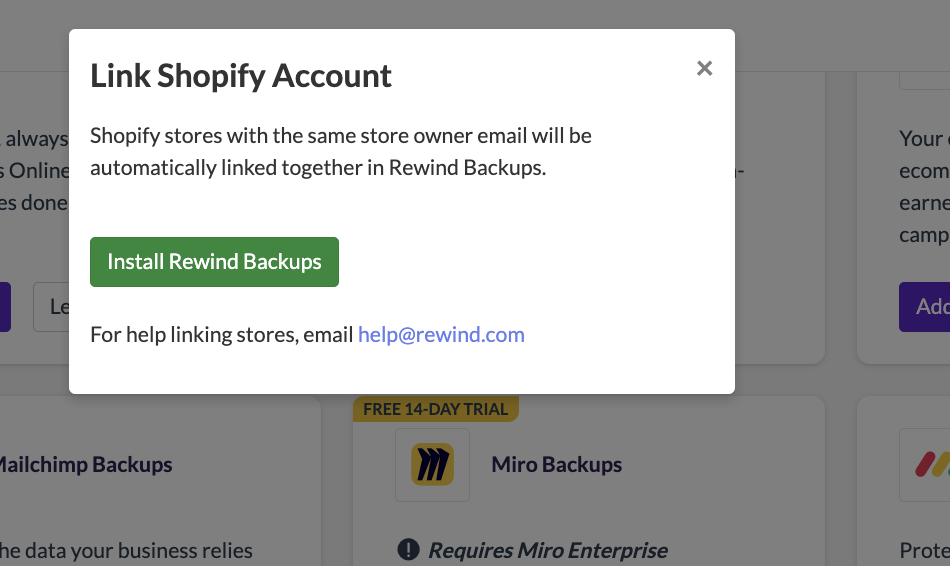950x566 pixels.
Task: Open the Miro Backups card title
Action: pos(556,465)
